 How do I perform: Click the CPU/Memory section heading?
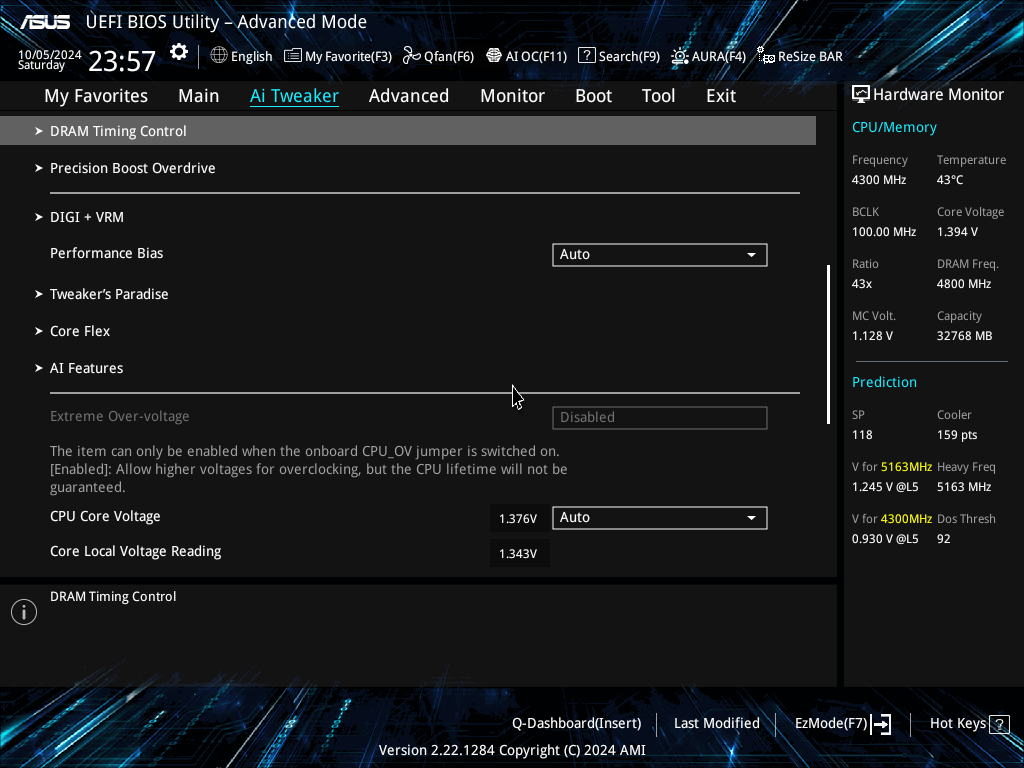click(894, 127)
